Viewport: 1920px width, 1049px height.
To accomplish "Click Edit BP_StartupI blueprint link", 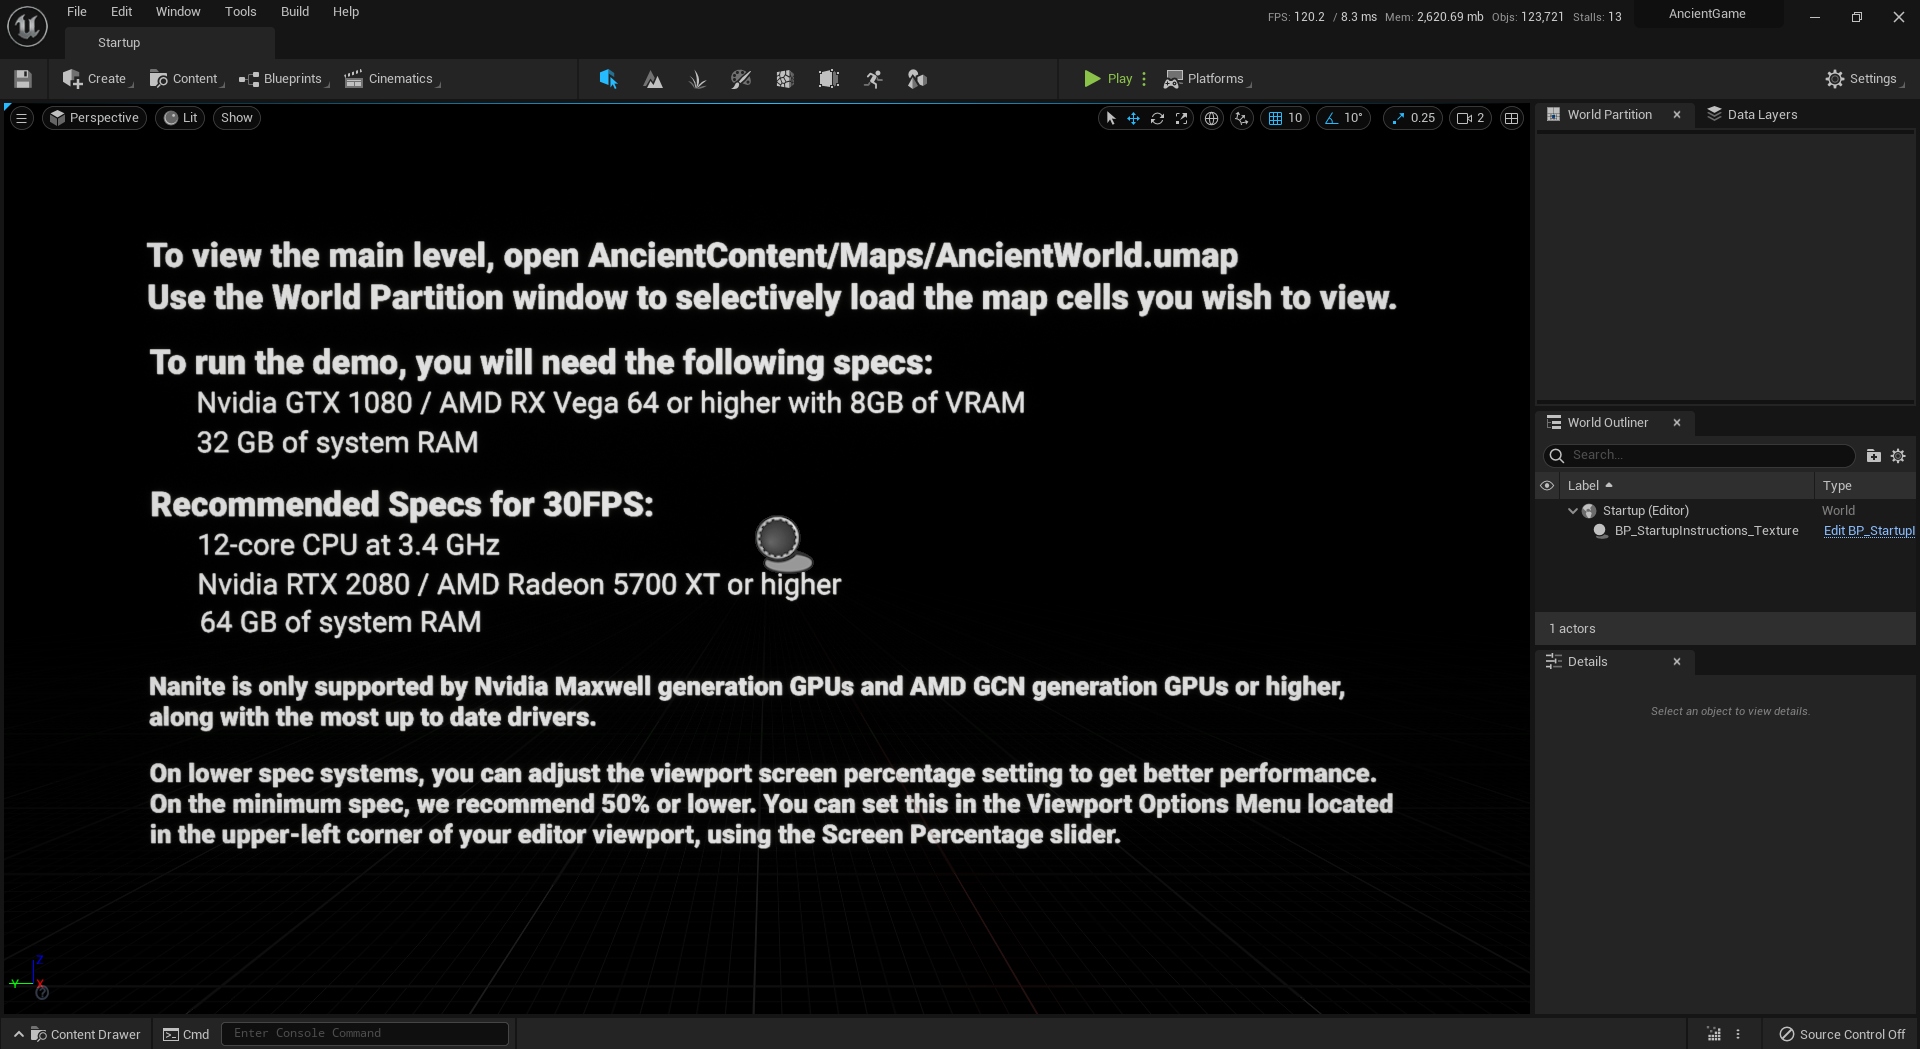I will (1869, 531).
